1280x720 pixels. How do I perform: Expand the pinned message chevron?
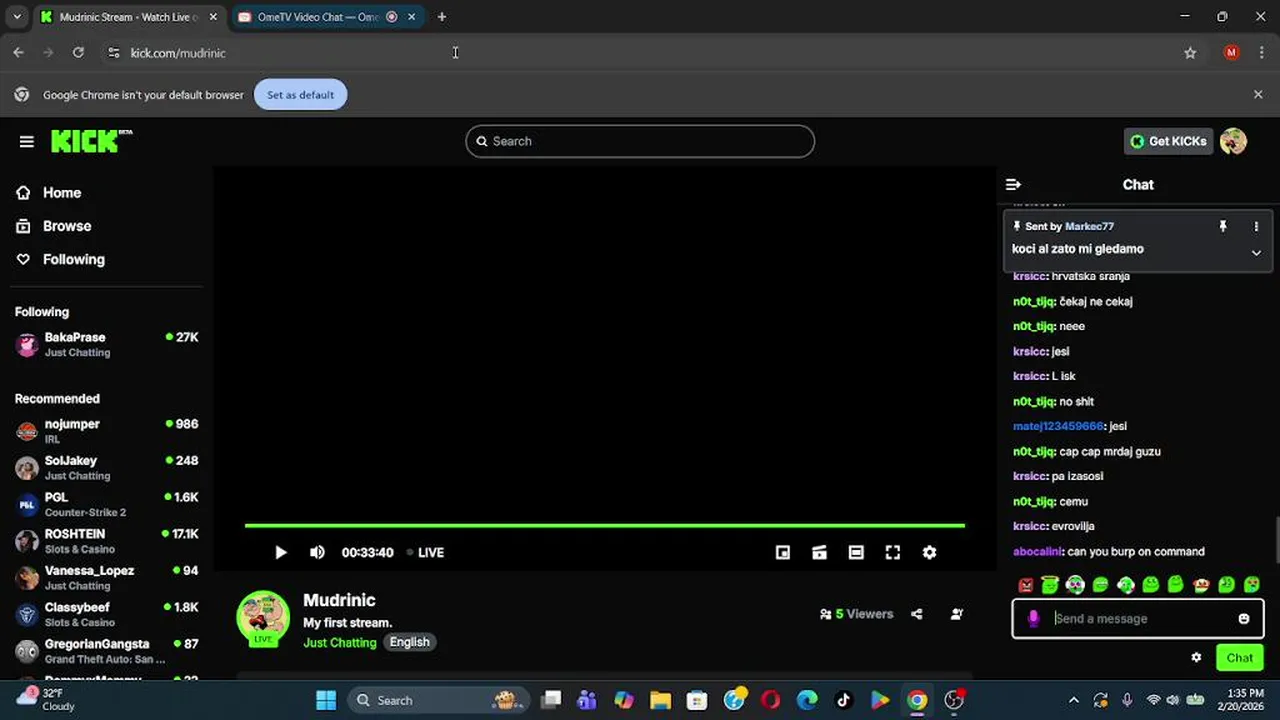pos(1256,253)
